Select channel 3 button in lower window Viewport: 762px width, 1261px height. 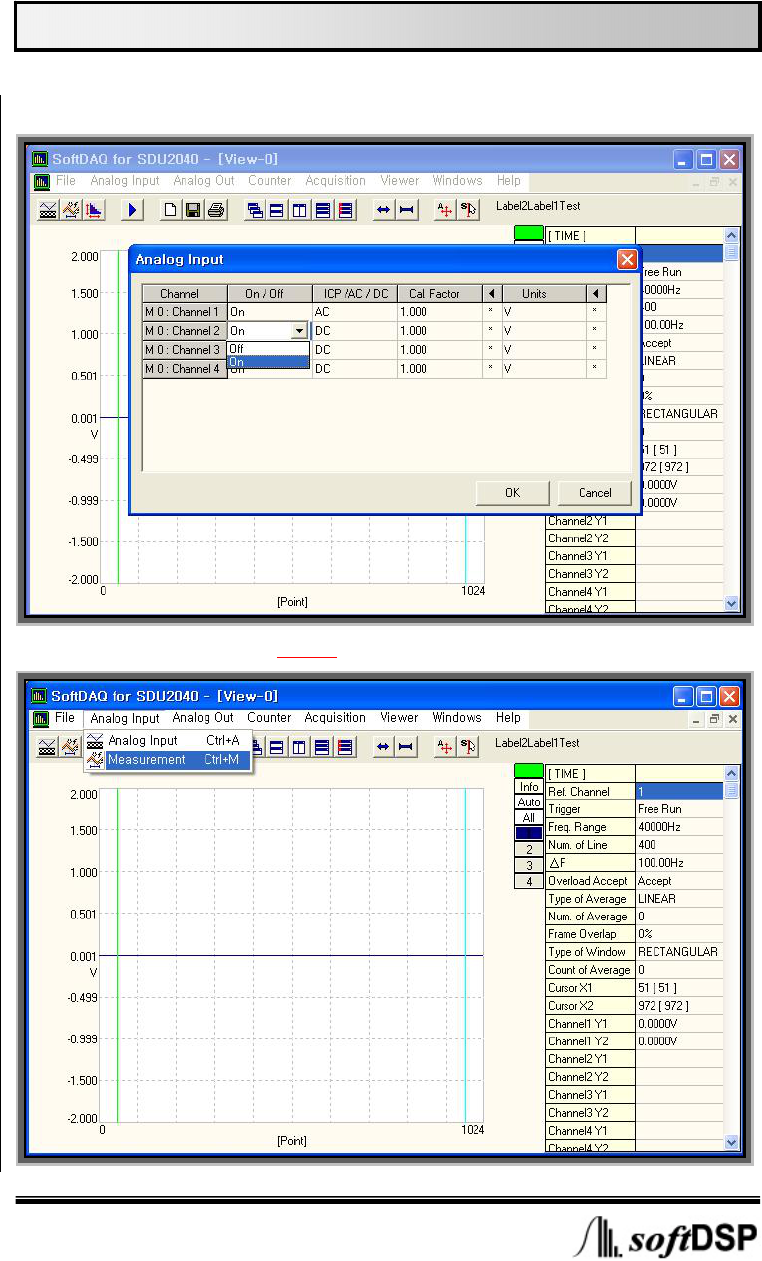pyautogui.click(x=529, y=865)
